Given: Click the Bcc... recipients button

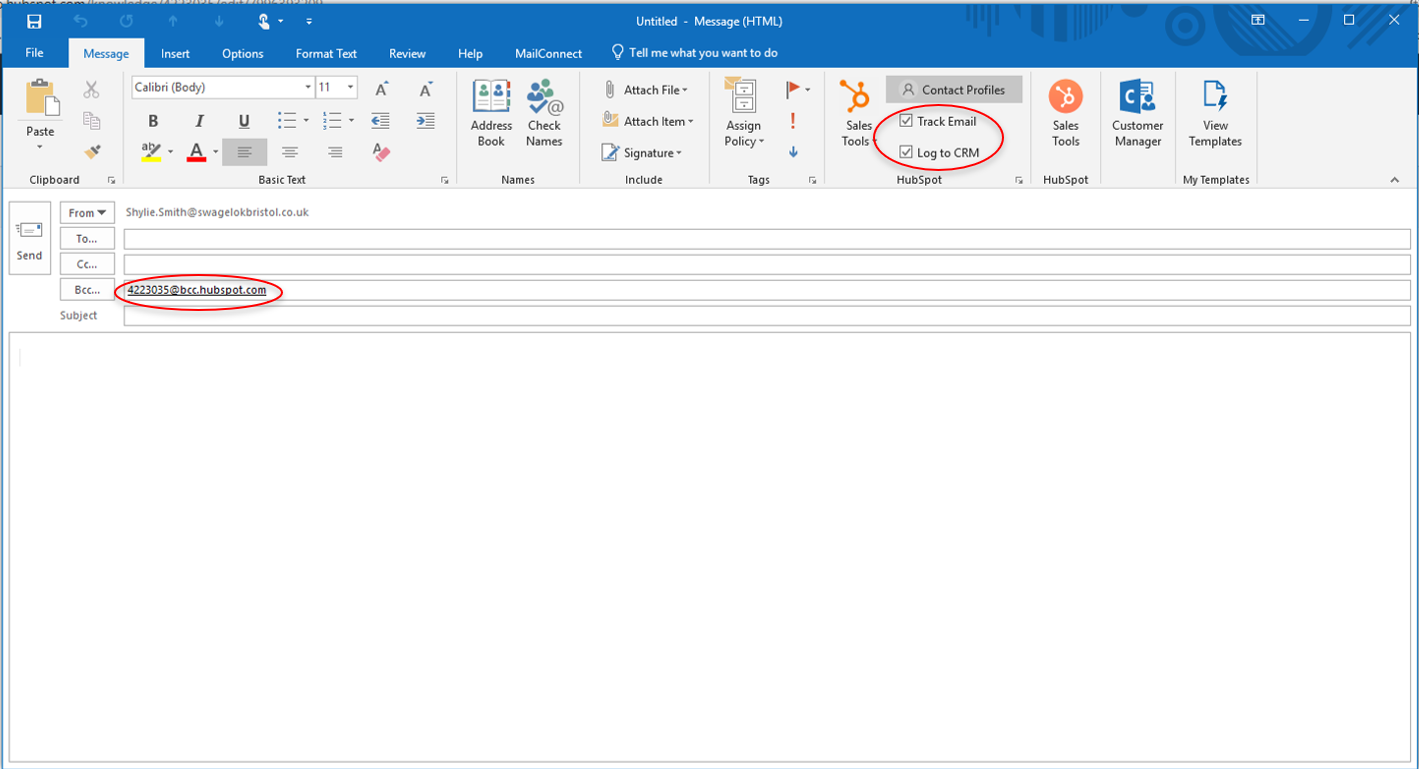Looking at the screenshot, I should 88,290.
